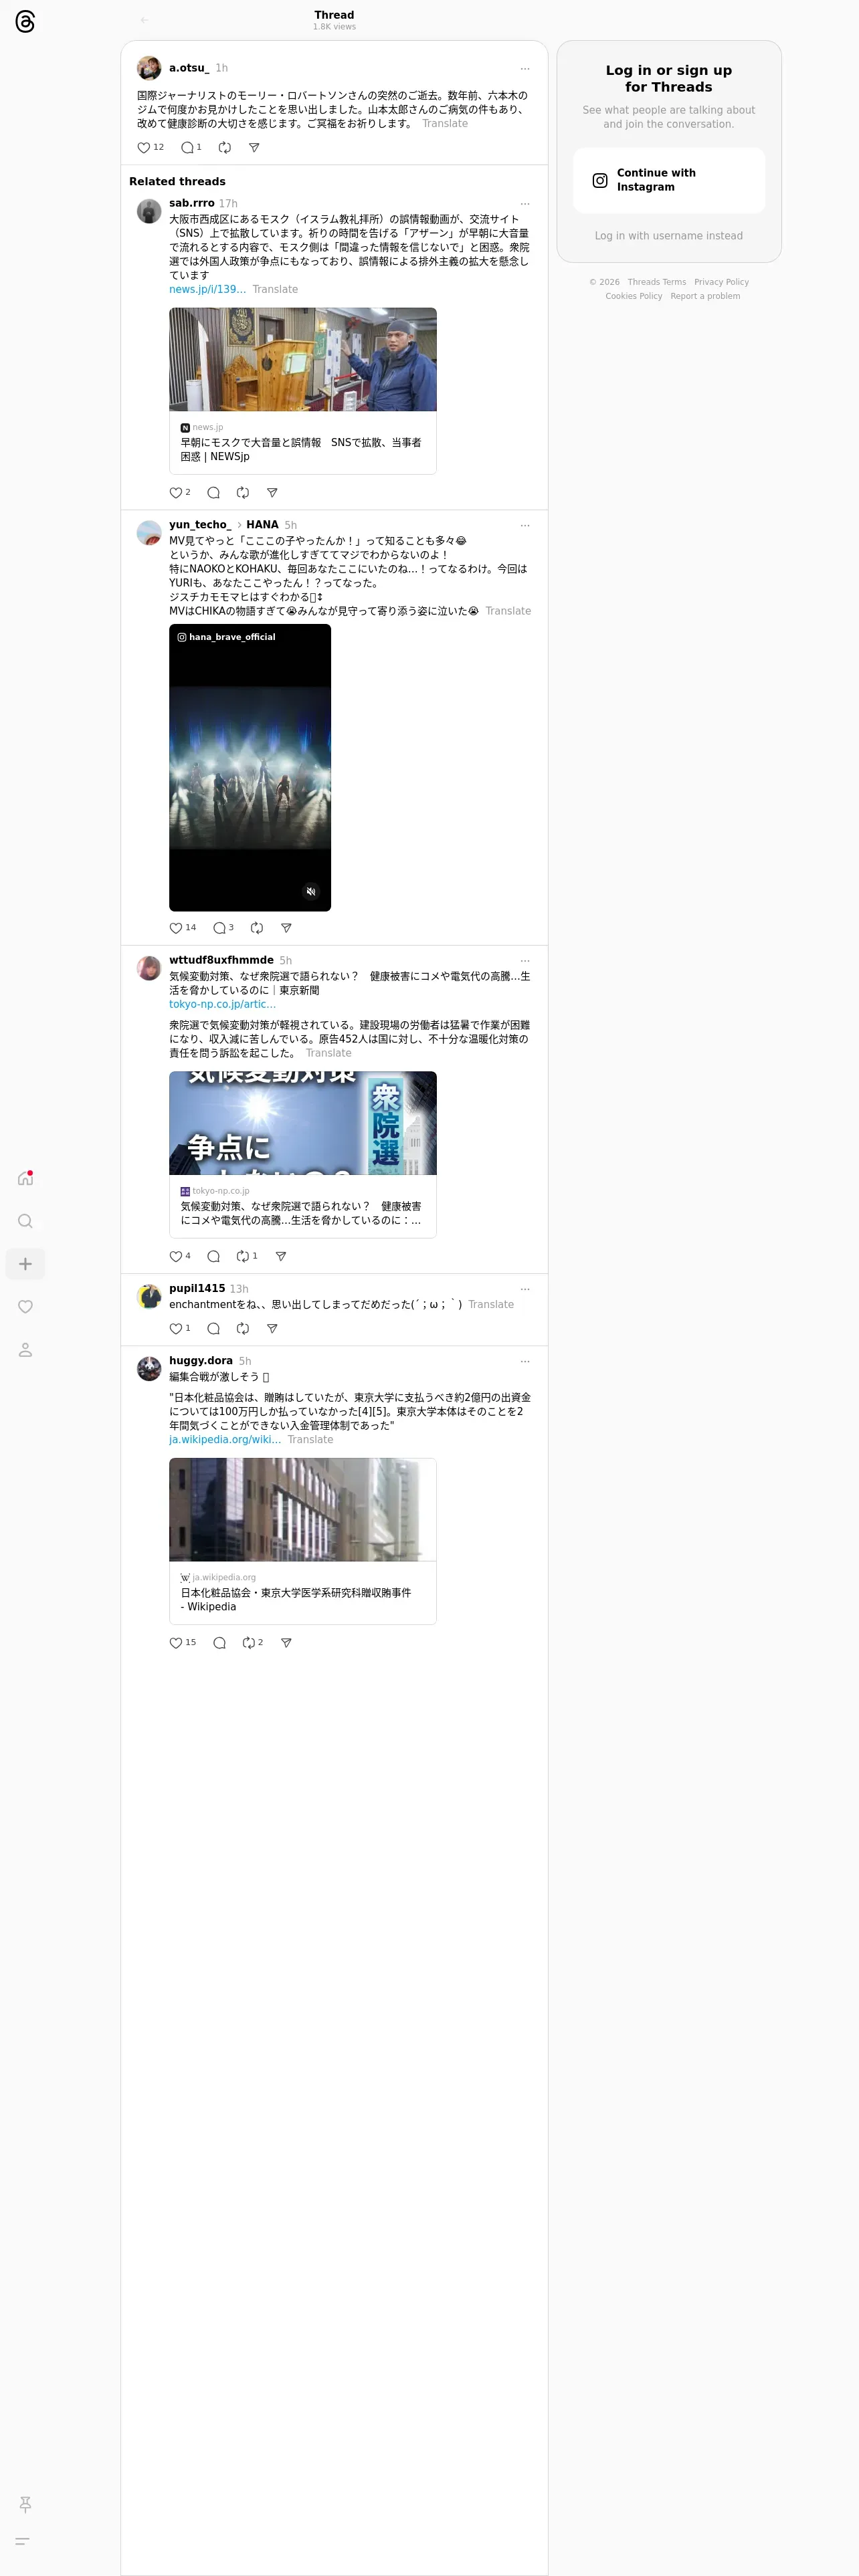Open Activity heart icon in sidebar
Screen dimensions: 859x2576
coord(25,1307)
